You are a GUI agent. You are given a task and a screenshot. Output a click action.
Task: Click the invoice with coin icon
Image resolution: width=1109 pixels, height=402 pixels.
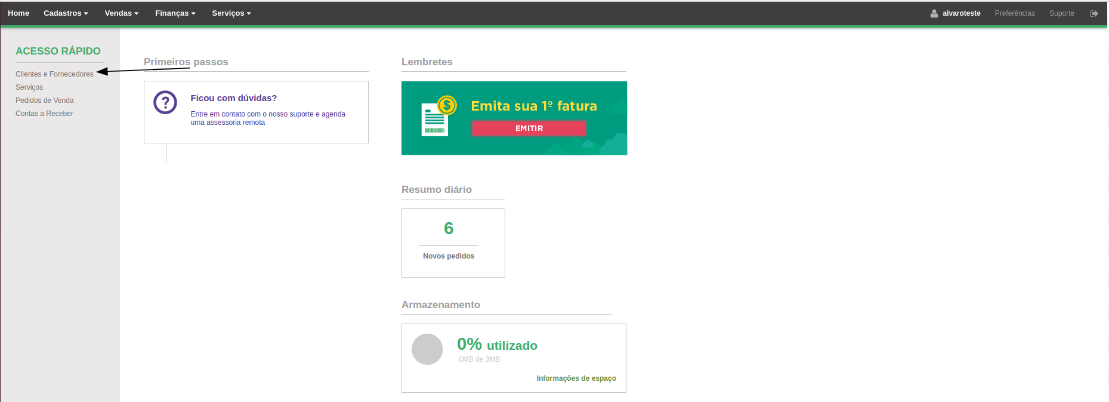coord(439,116)
